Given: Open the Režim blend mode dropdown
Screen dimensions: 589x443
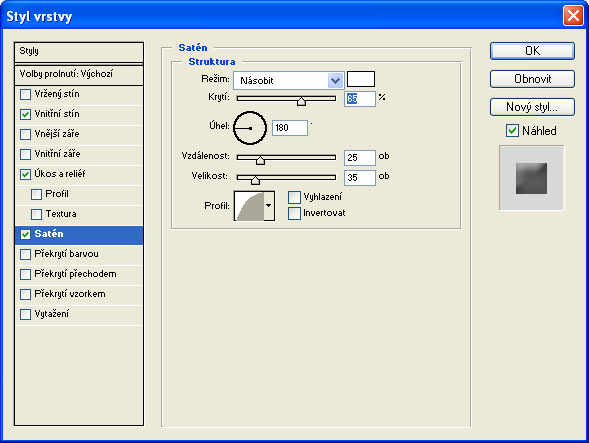Looking at the screenshot, I should (x=288, y=80).
